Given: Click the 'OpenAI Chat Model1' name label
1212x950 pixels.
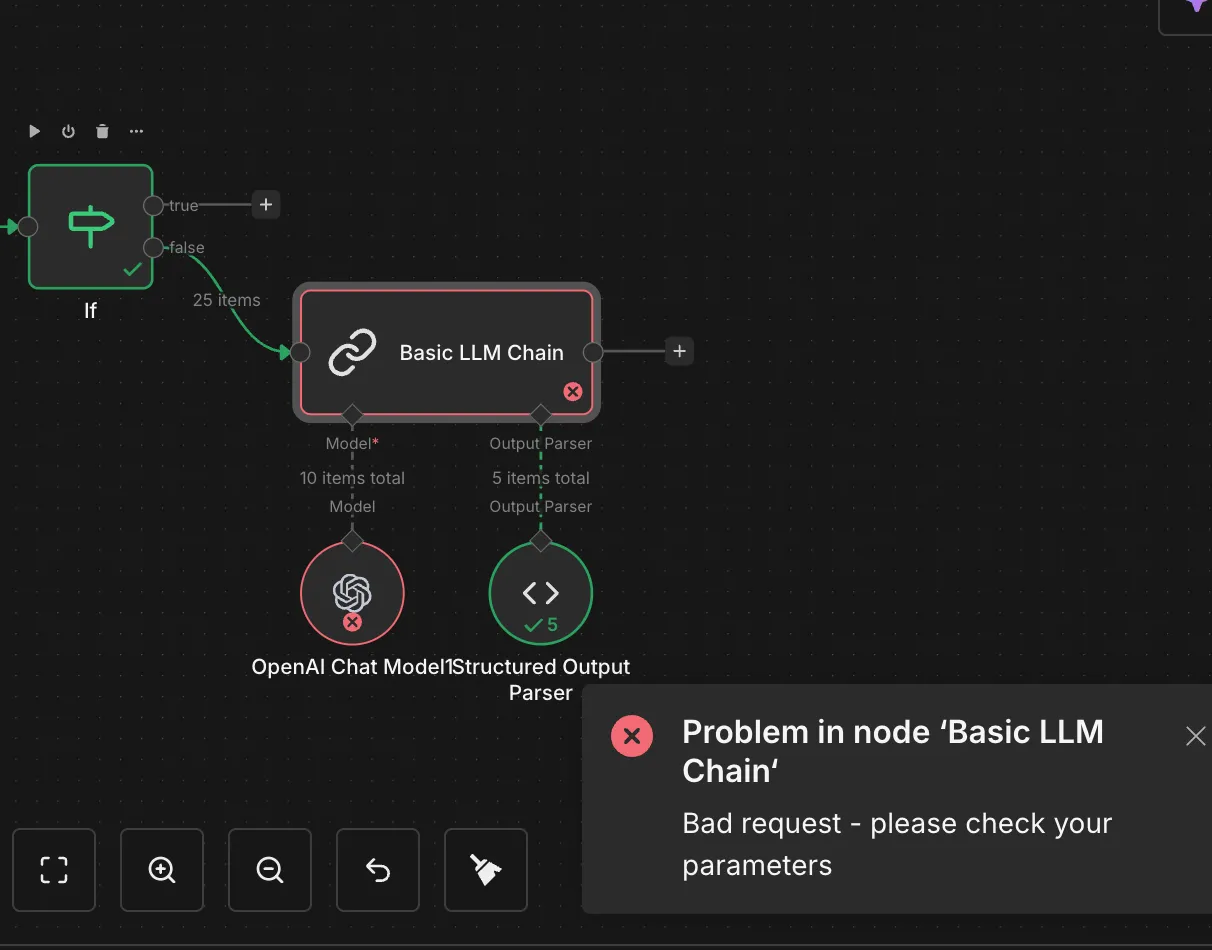Looking at the screenshot, I should point(352,667).
